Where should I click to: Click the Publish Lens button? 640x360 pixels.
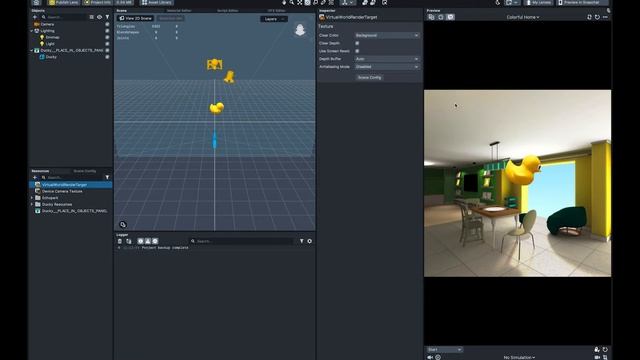tap(63, 2)
